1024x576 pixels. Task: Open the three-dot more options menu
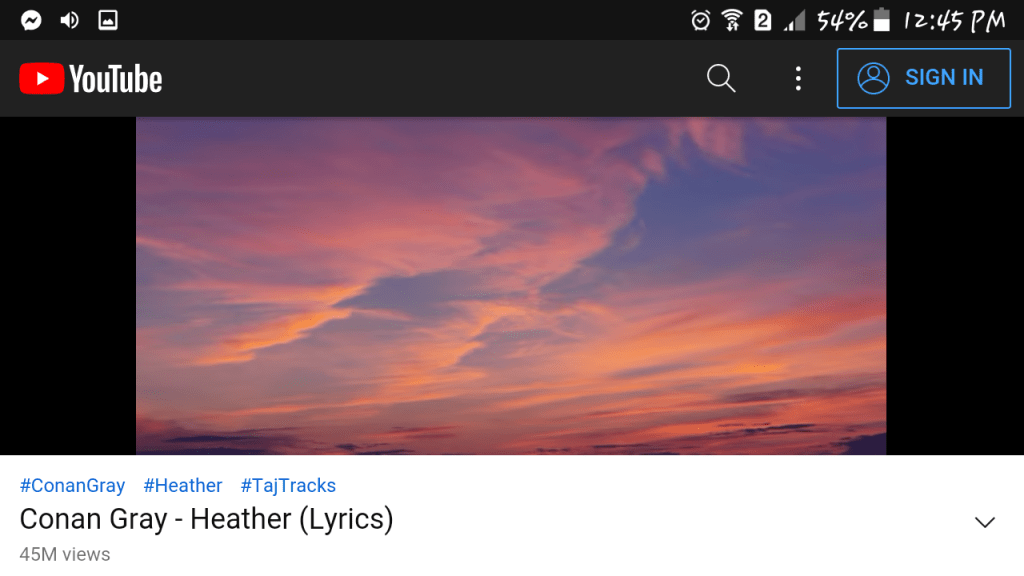798,78
